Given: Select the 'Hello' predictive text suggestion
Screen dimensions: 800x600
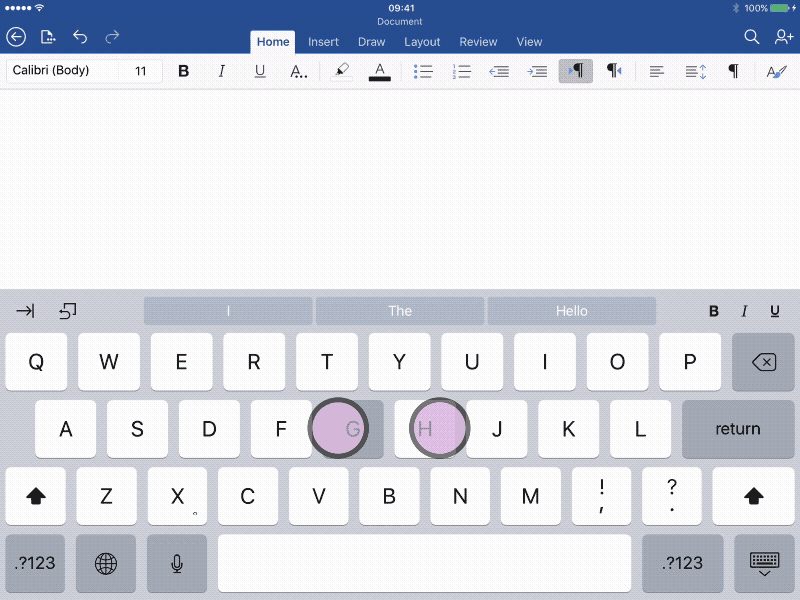Looking at the screenshot, I should (x=571, y=311).
